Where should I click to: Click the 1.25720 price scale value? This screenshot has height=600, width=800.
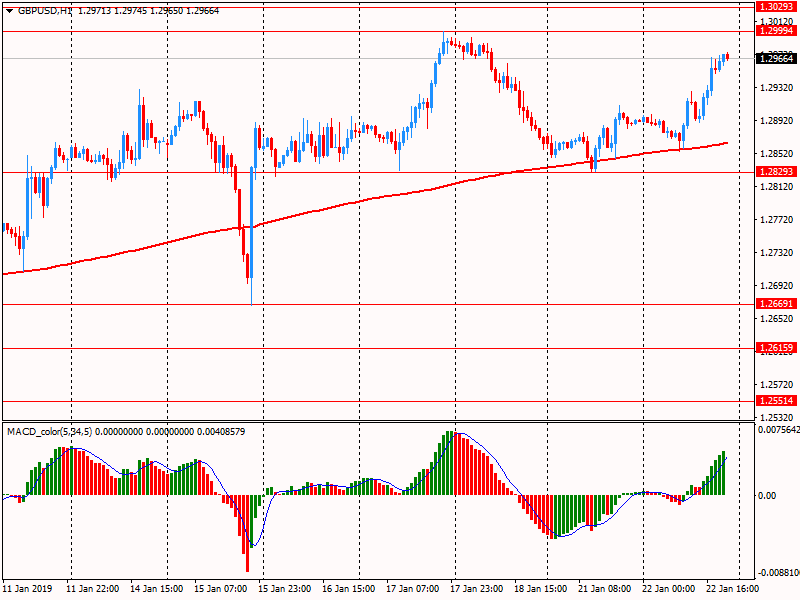point(777,385)
